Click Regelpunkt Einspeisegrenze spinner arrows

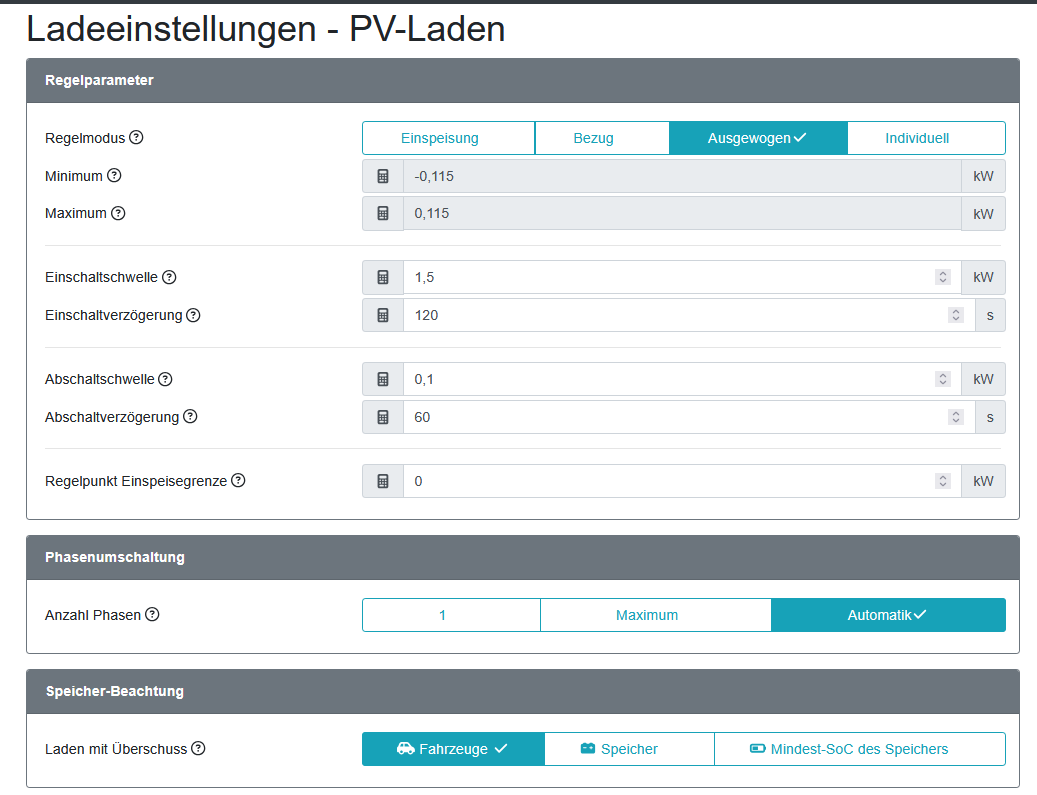[x=943, y=481]
